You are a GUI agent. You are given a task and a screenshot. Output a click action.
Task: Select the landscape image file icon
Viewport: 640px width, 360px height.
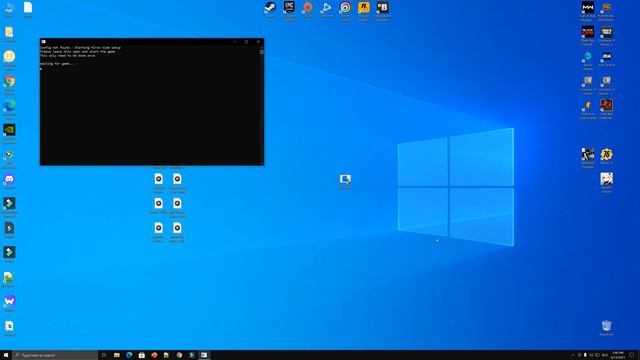[8, 277]
